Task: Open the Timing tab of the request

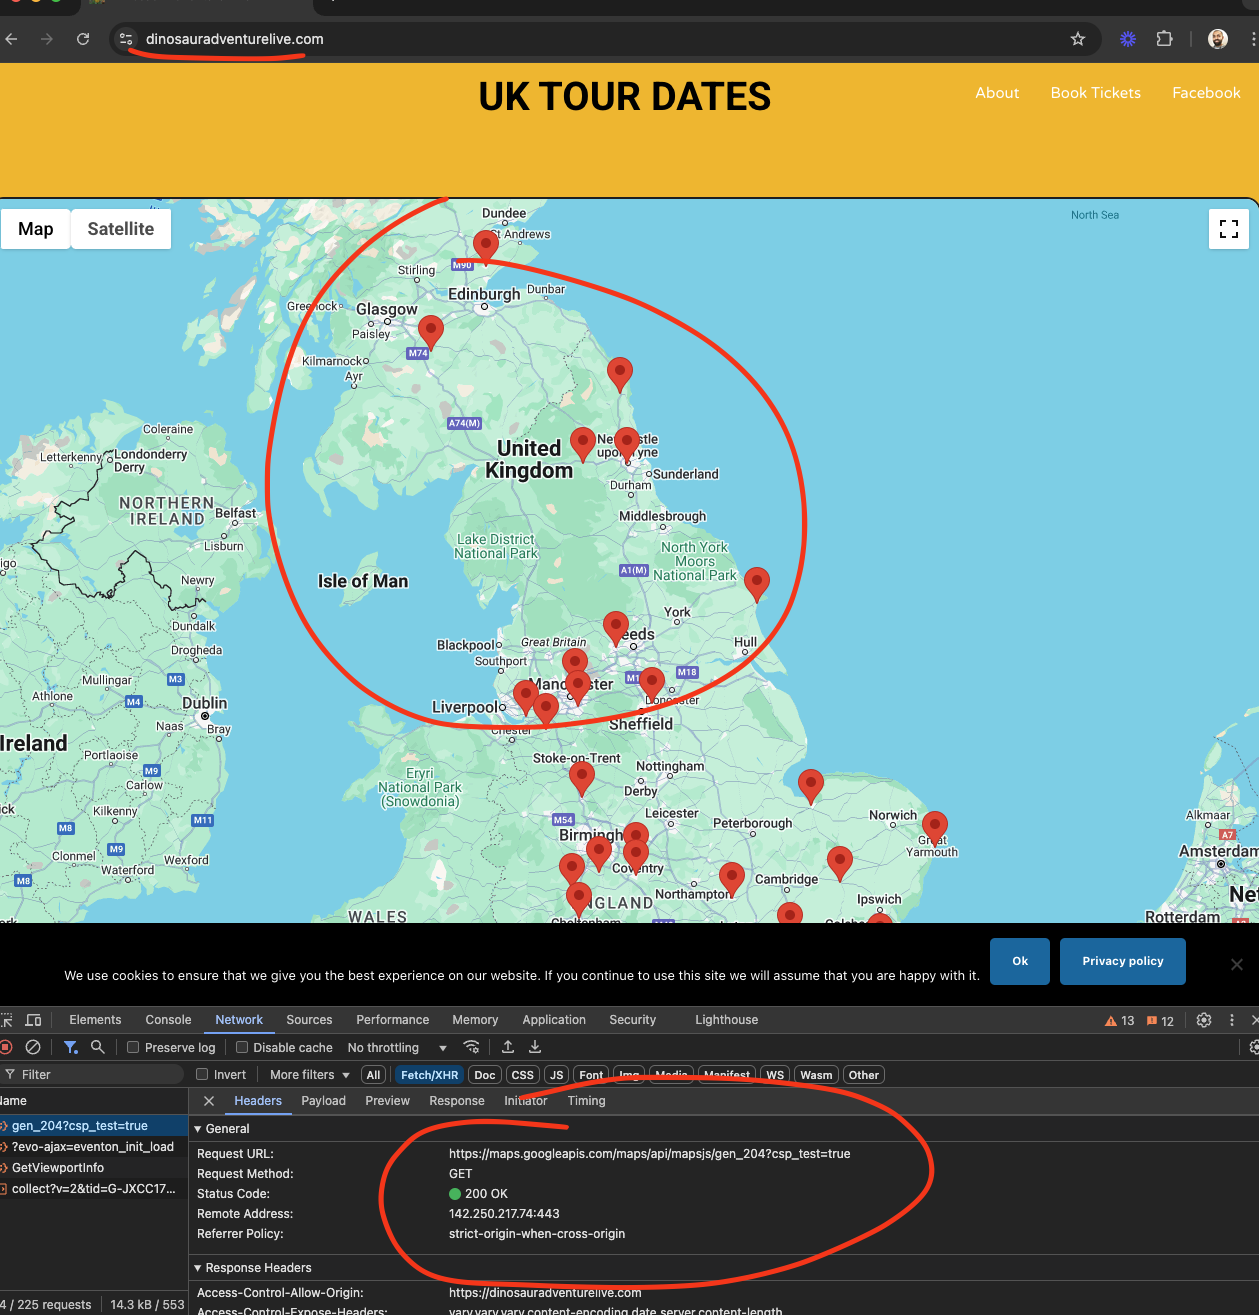Action: 586,1101
